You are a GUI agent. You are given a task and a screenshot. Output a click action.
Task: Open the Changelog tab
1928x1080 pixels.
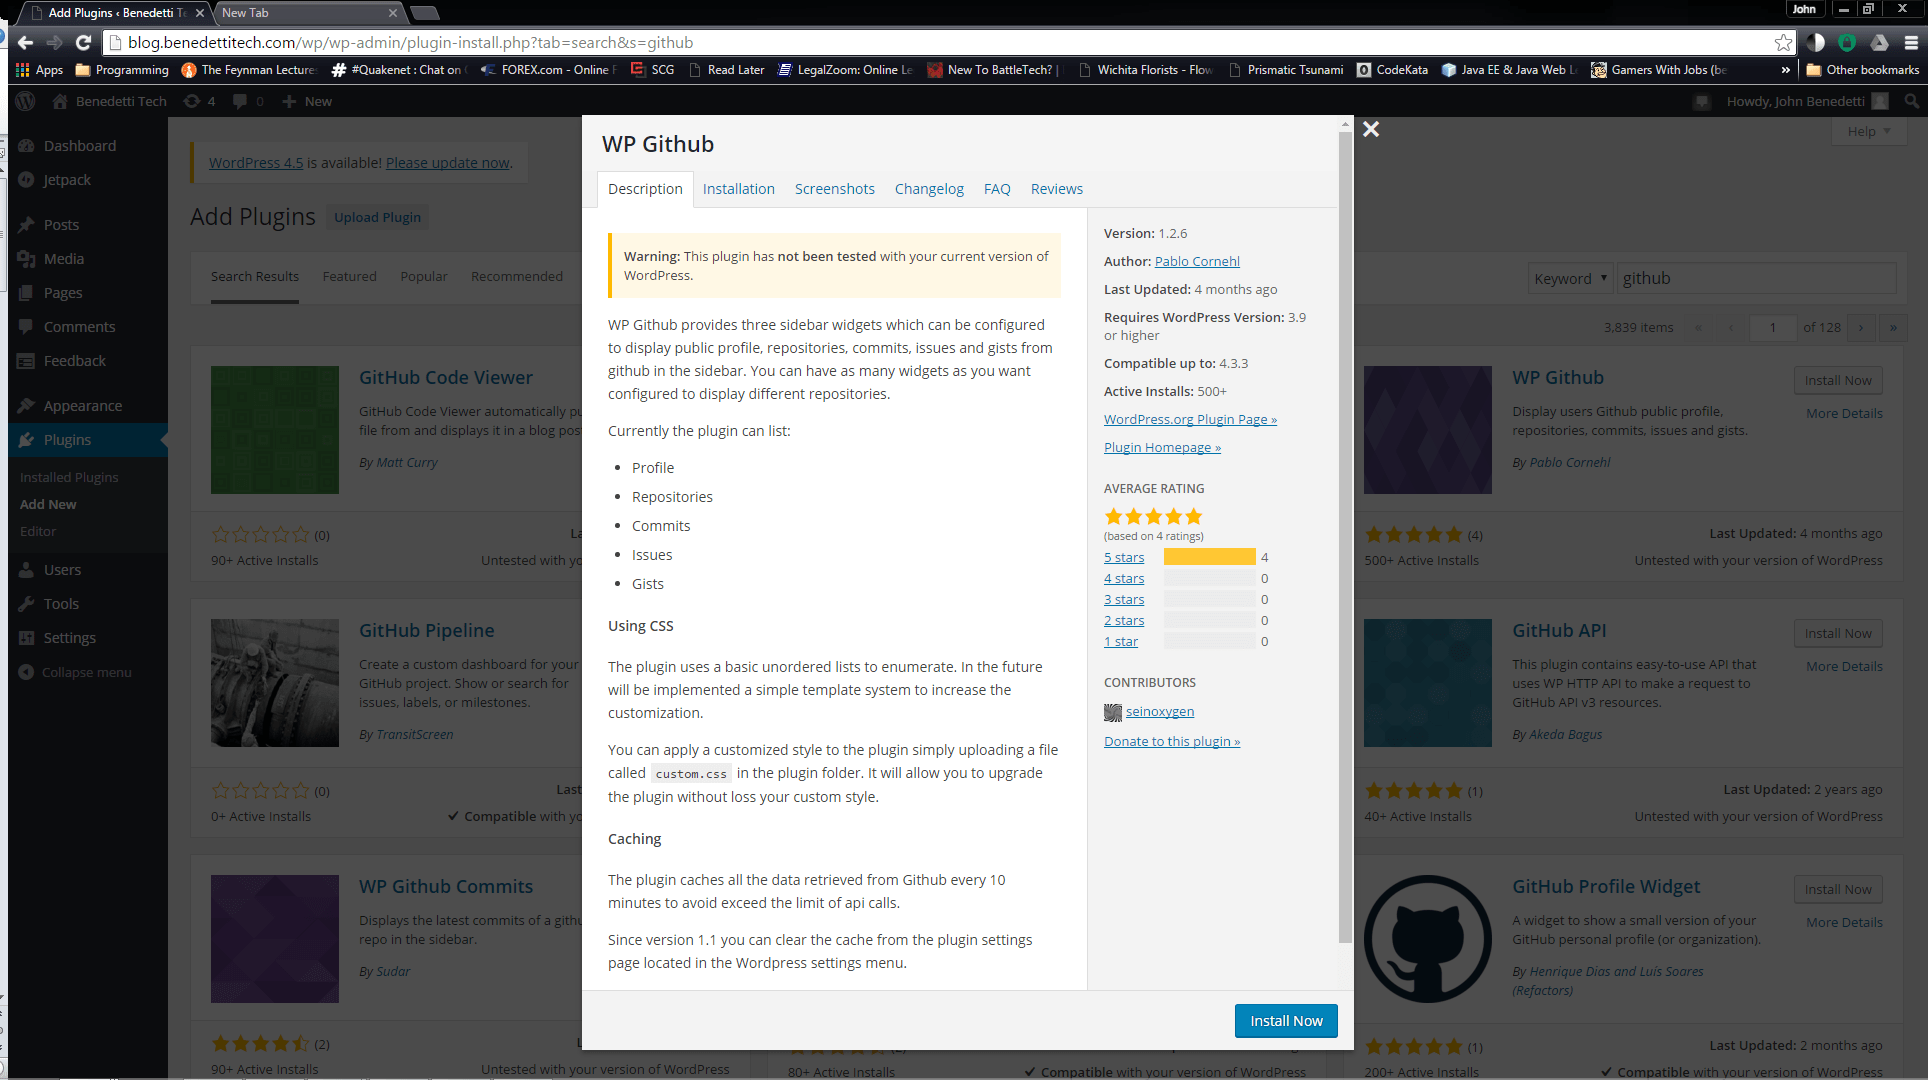click(928, 189)
